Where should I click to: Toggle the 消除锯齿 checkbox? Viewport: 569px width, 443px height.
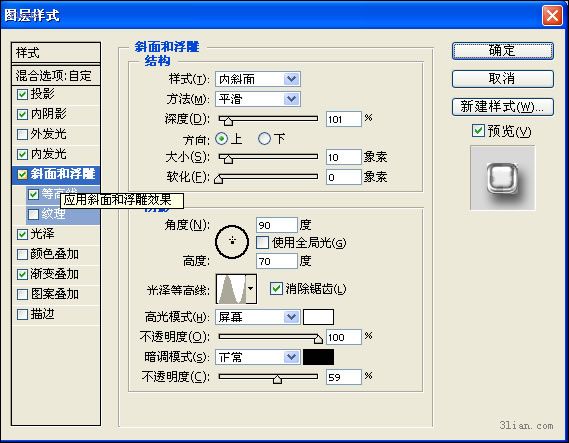pos(276,289)
